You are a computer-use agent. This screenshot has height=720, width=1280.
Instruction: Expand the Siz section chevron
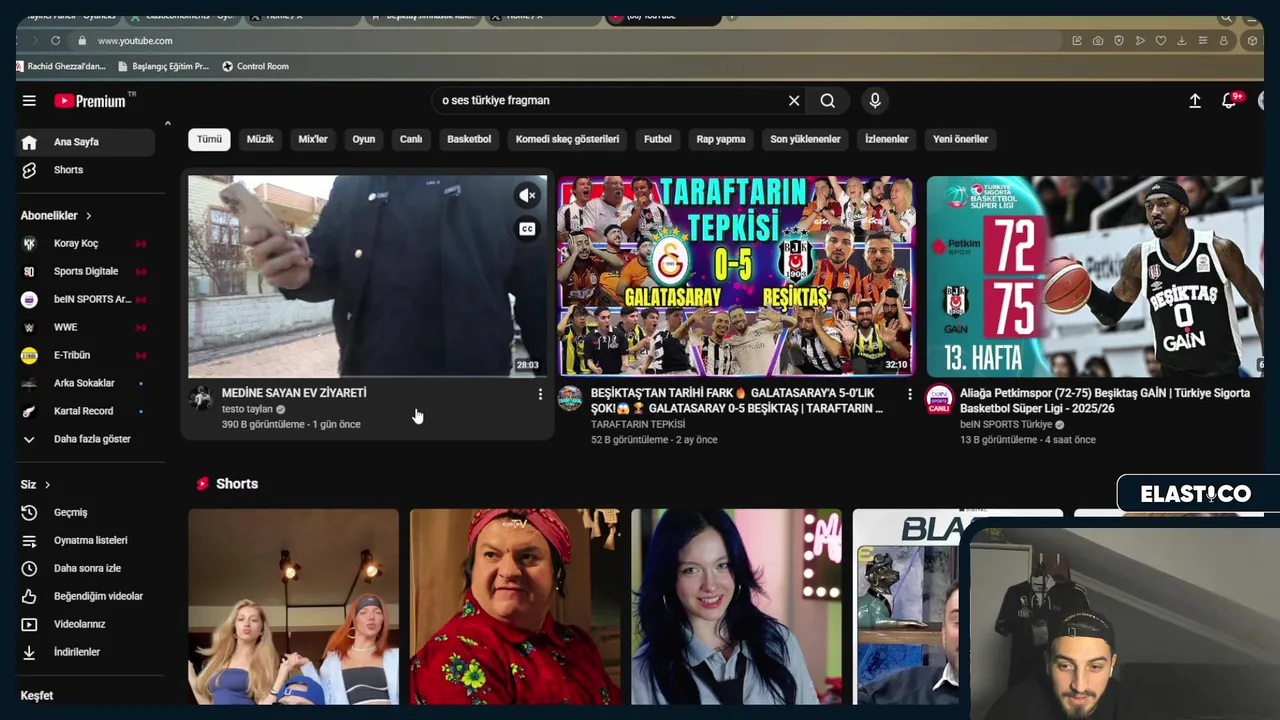coord(47,485)
